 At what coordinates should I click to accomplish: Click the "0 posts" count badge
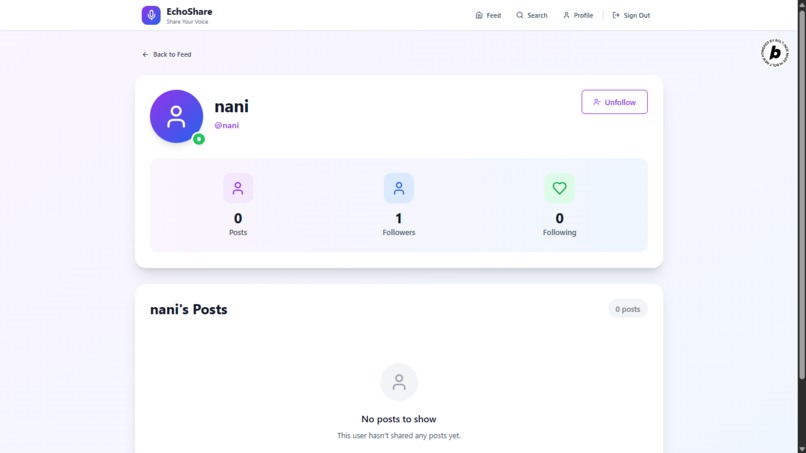tap(628, 309)
